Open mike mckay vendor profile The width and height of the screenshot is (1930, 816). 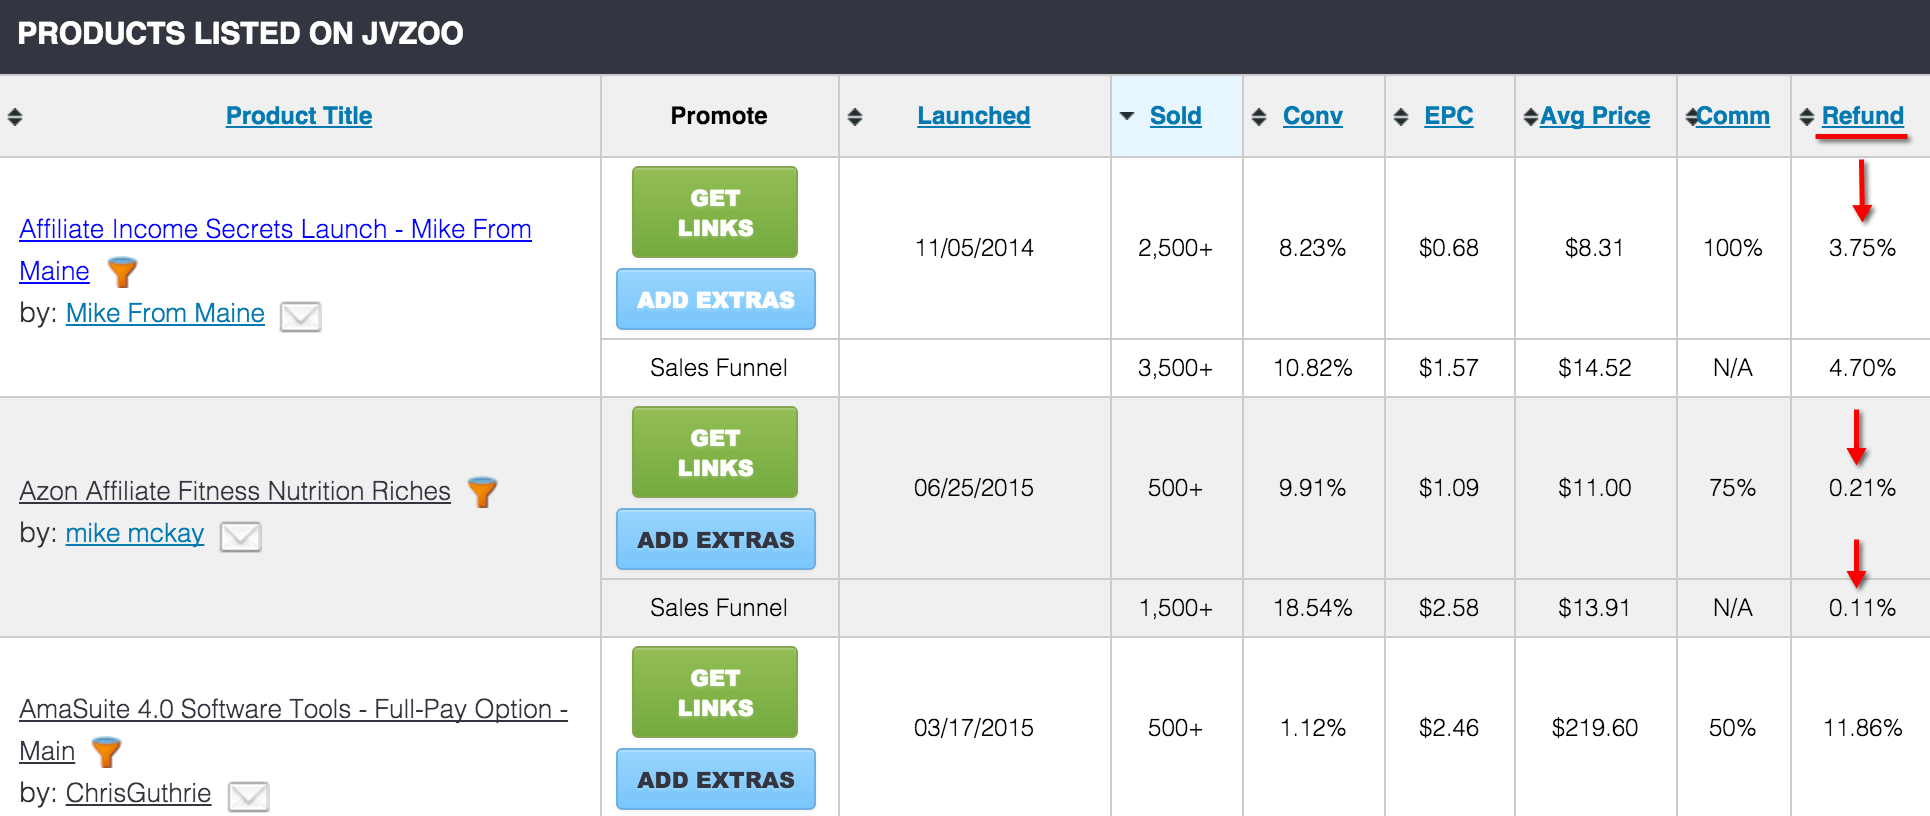135,533
